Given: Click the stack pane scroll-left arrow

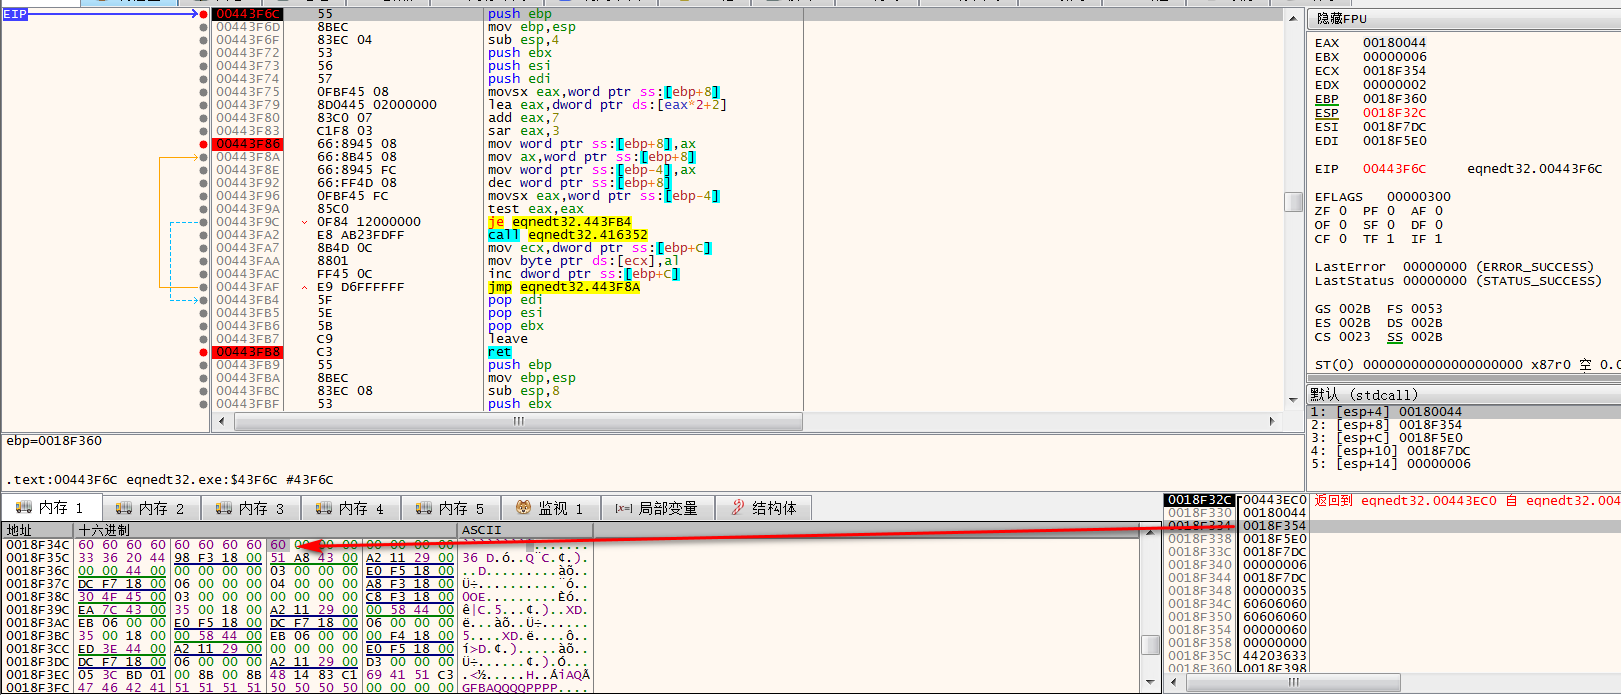Looking at the screenshot, I should click(x=1173, y=682).
